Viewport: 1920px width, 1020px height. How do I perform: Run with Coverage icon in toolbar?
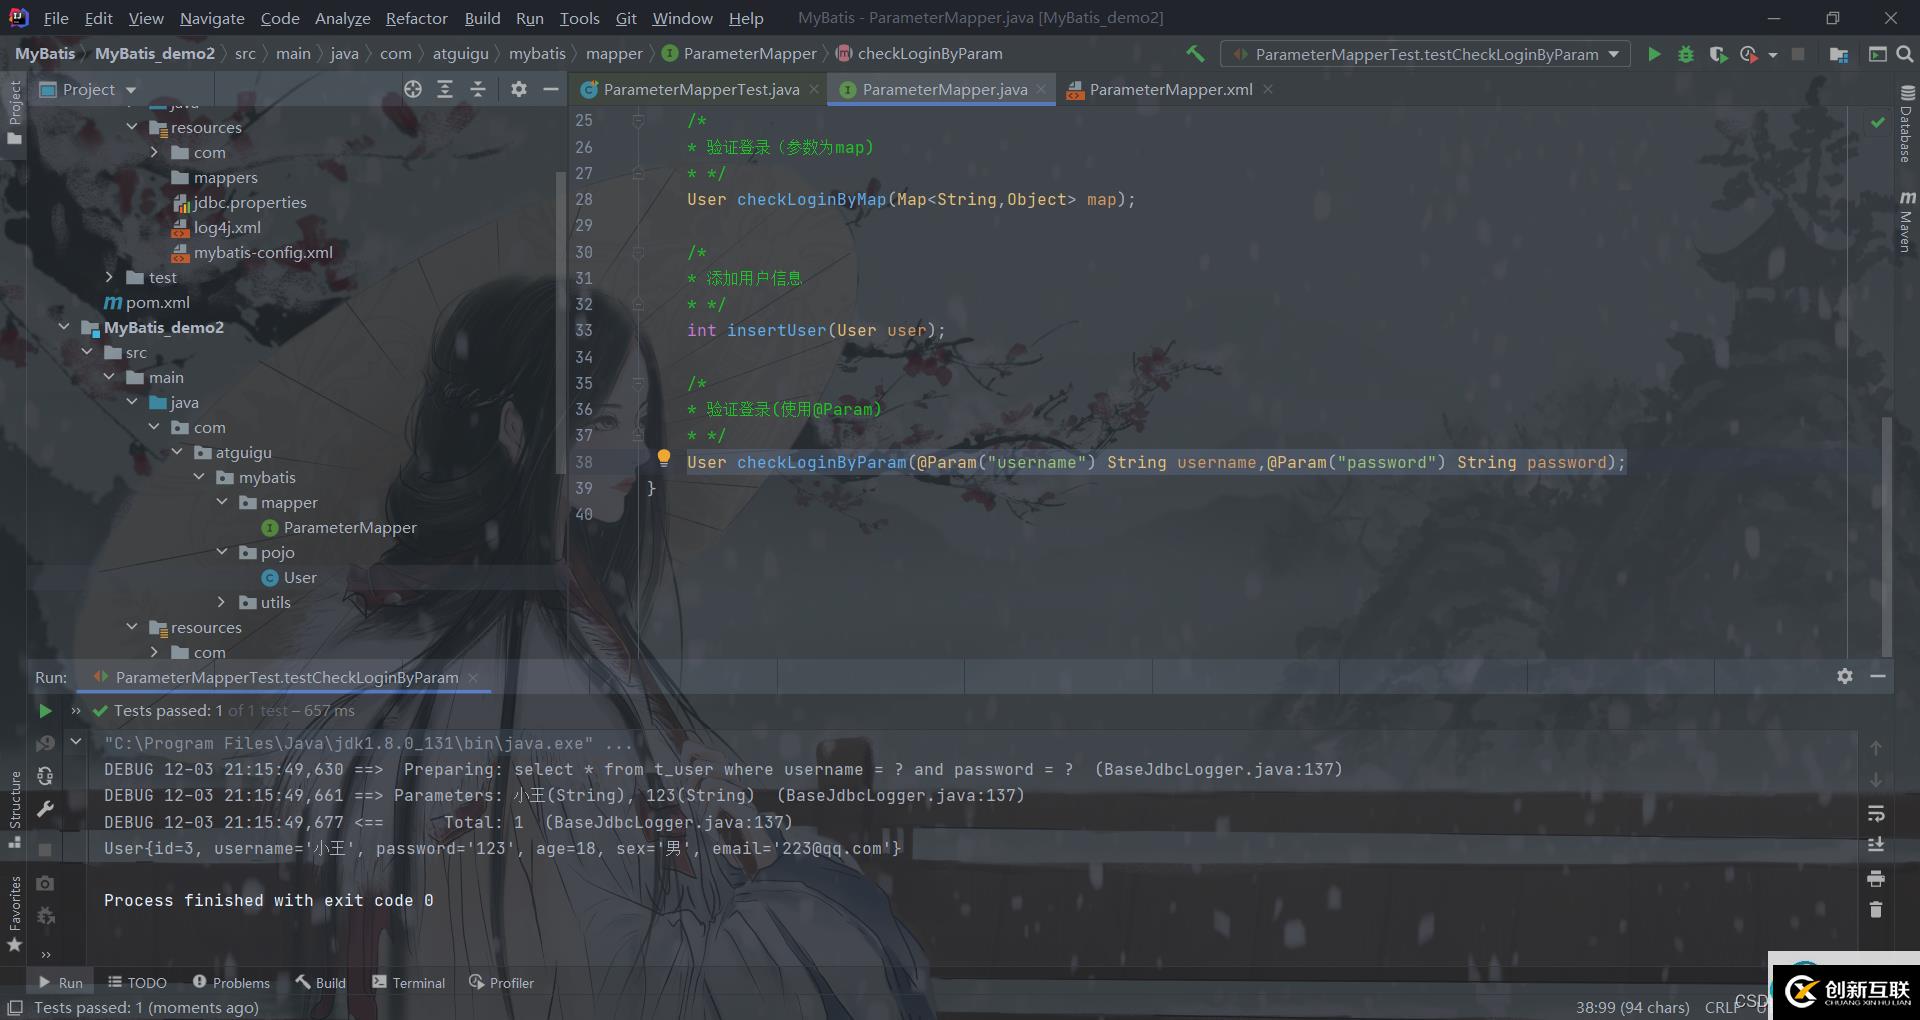[1718, 54]
